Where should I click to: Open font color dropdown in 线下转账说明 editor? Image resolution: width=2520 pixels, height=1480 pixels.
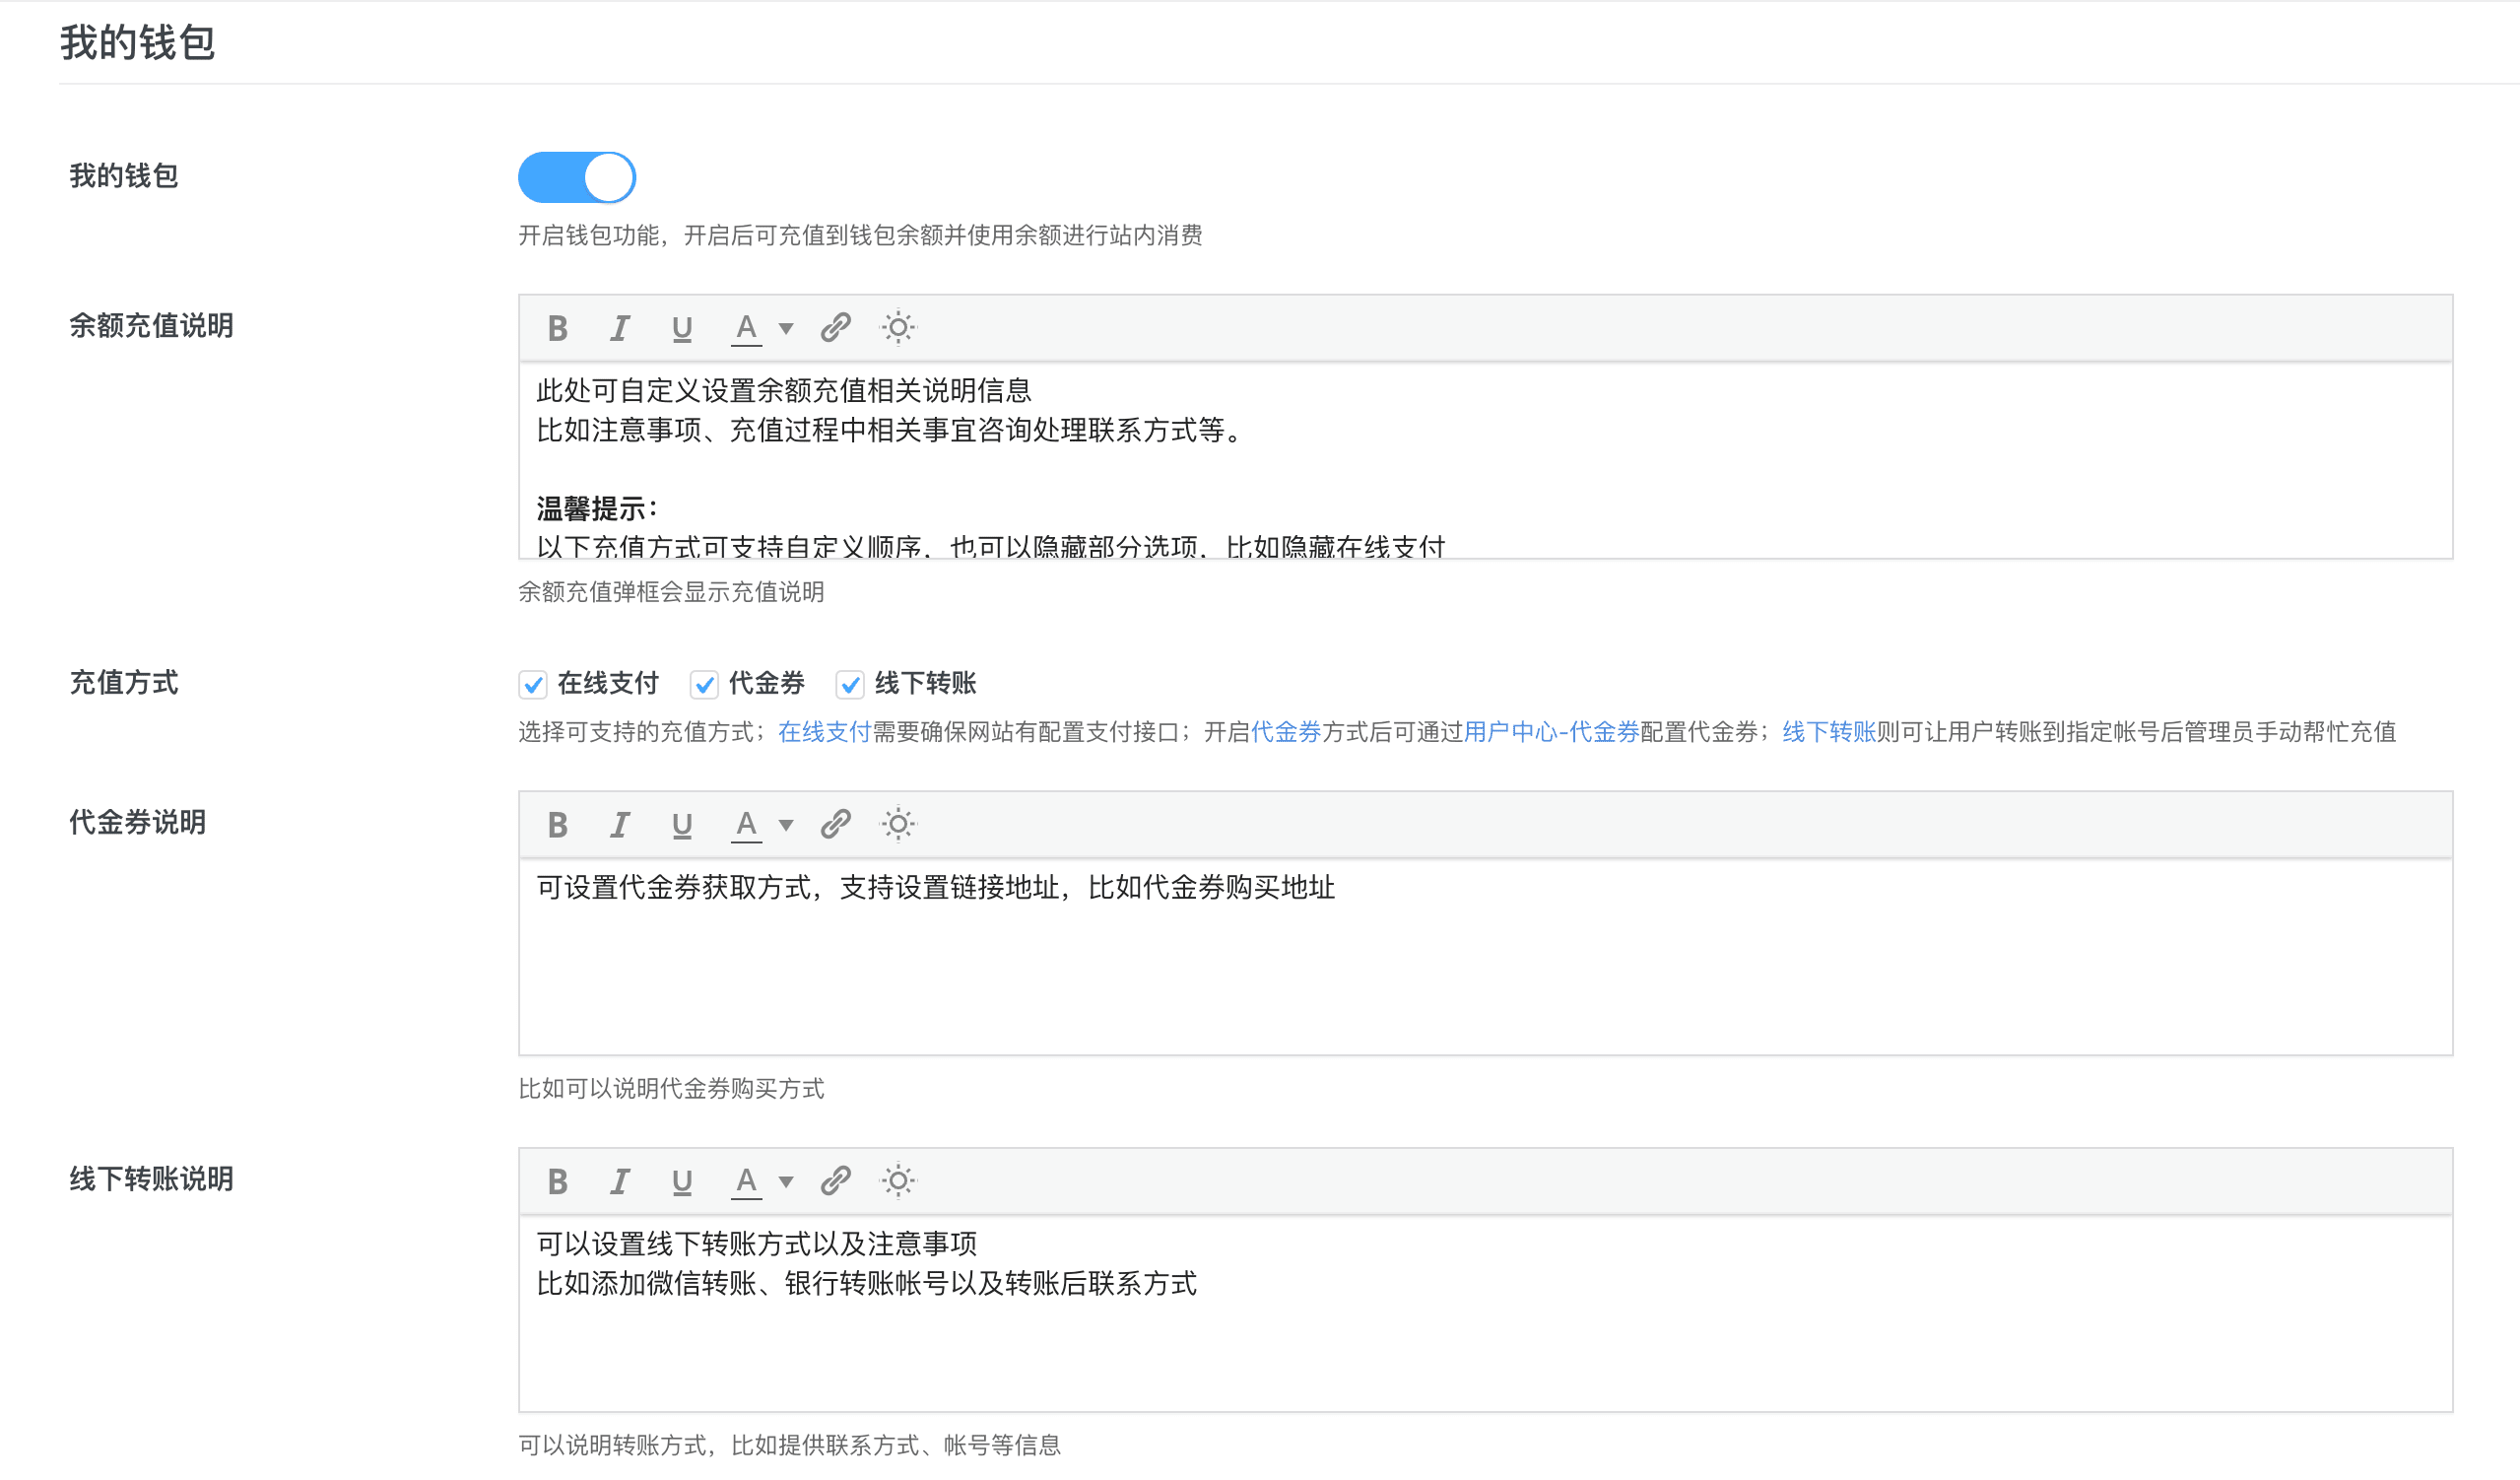tap(786, 1183)
